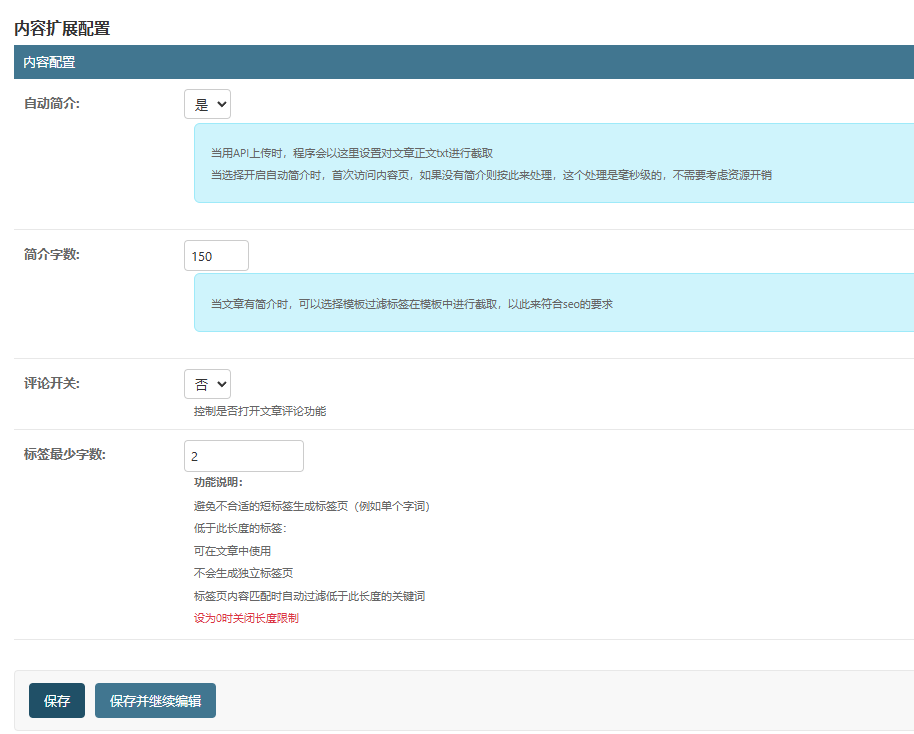
Task: Click the 避免不合适的短标签 description line
Action: tap(312, 506)
